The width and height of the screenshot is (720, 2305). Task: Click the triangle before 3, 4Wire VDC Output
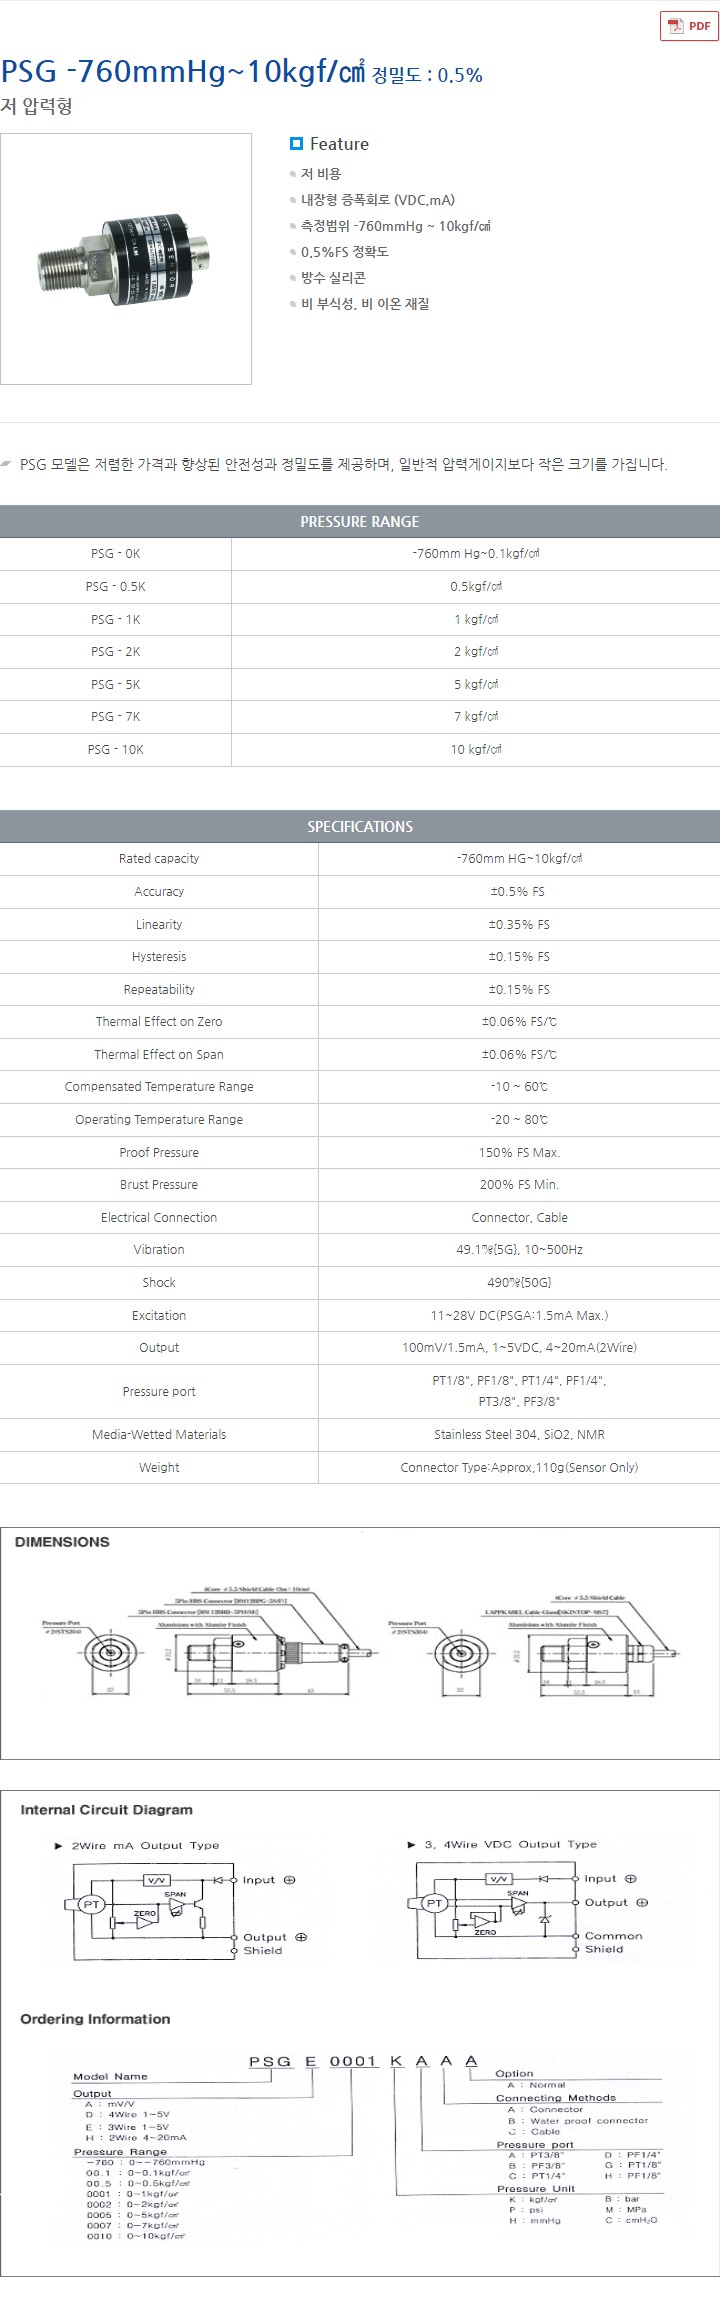click(x=411, y=1844)
